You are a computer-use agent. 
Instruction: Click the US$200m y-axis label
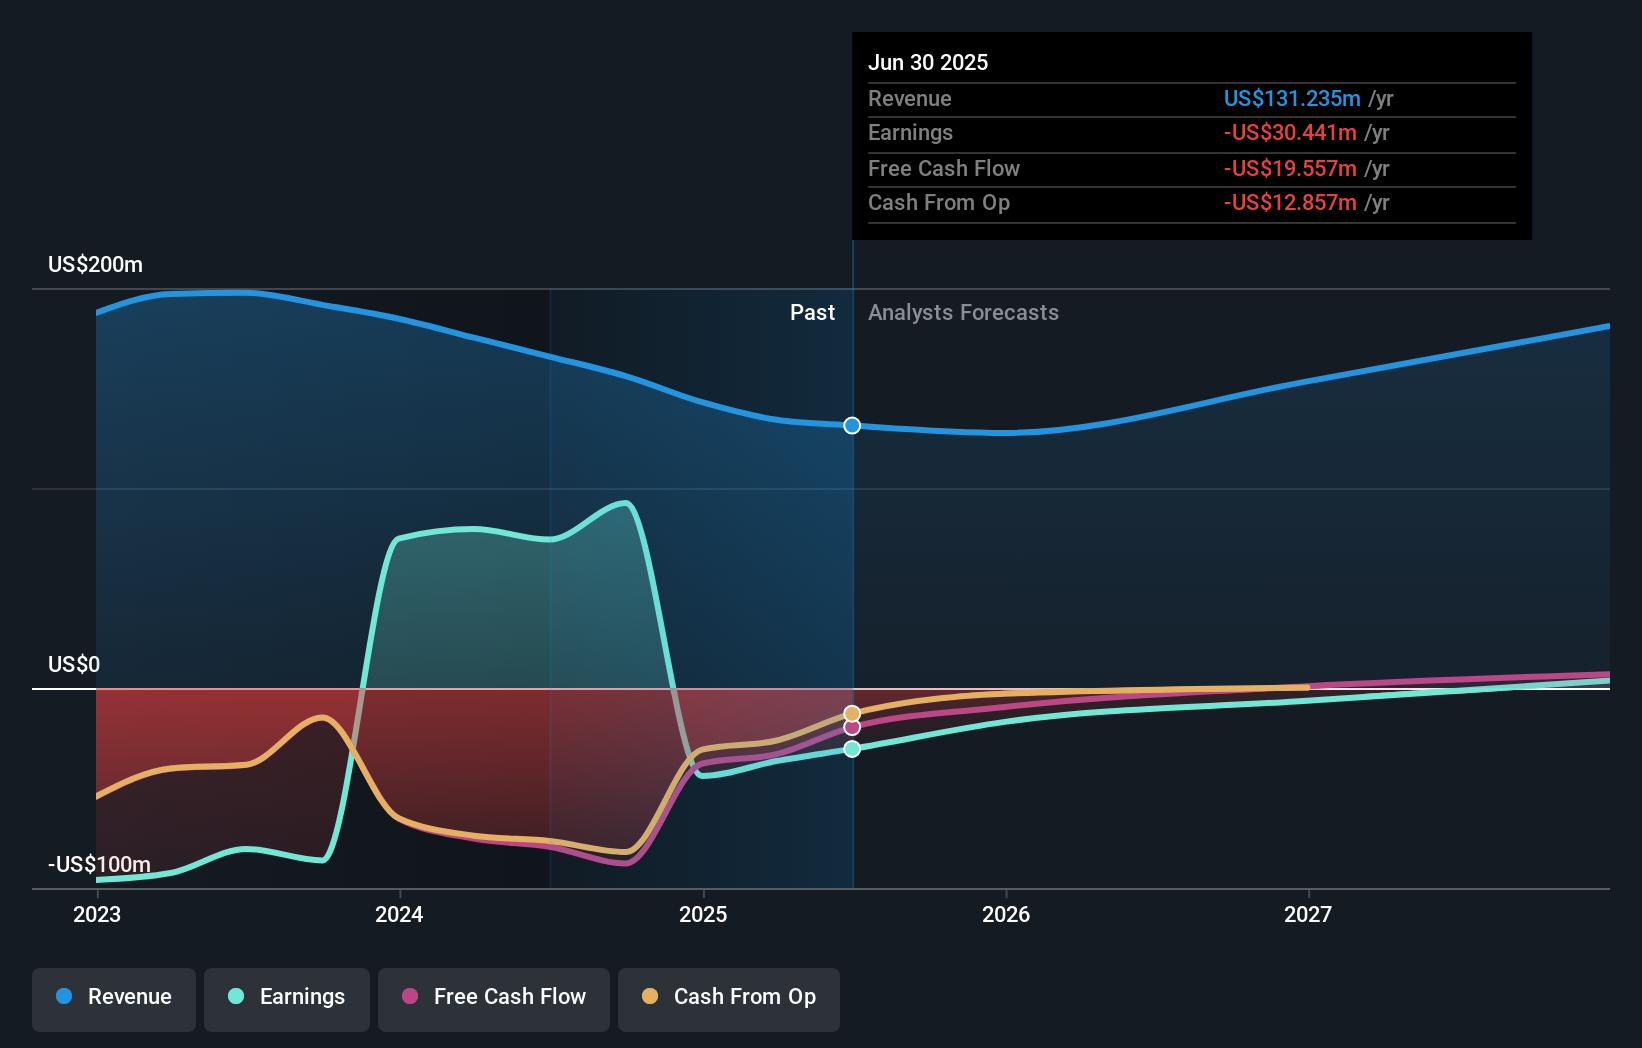tap(95, 265)
